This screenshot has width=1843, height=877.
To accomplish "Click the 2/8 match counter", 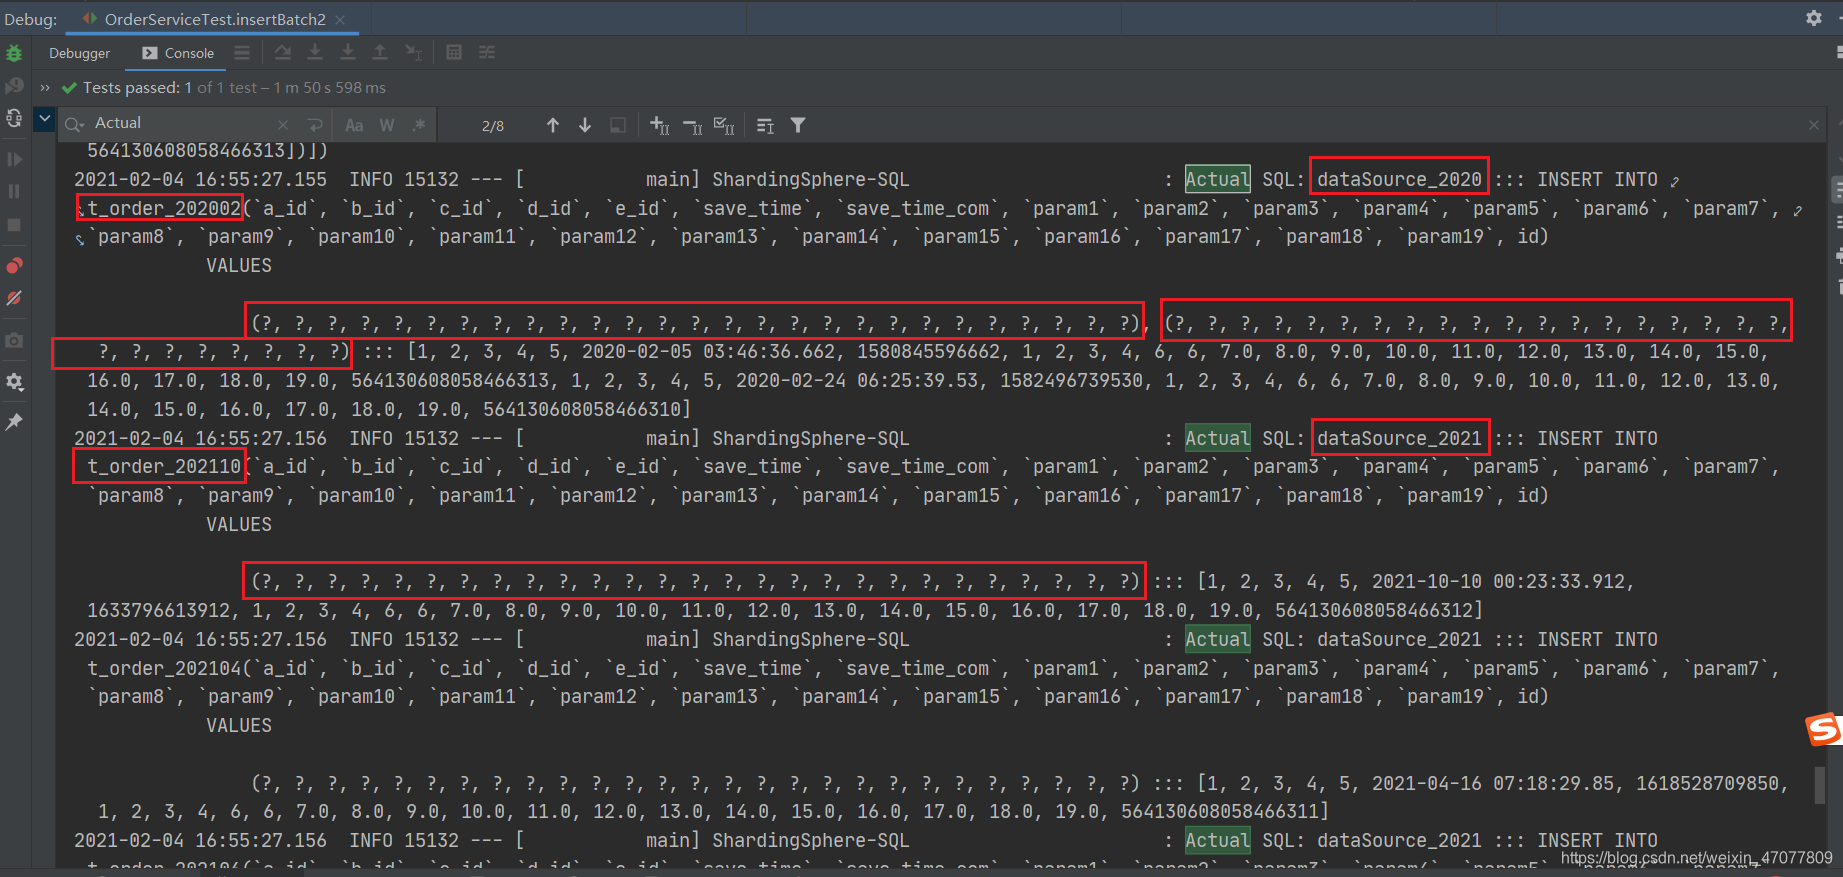I will [493, 126].
